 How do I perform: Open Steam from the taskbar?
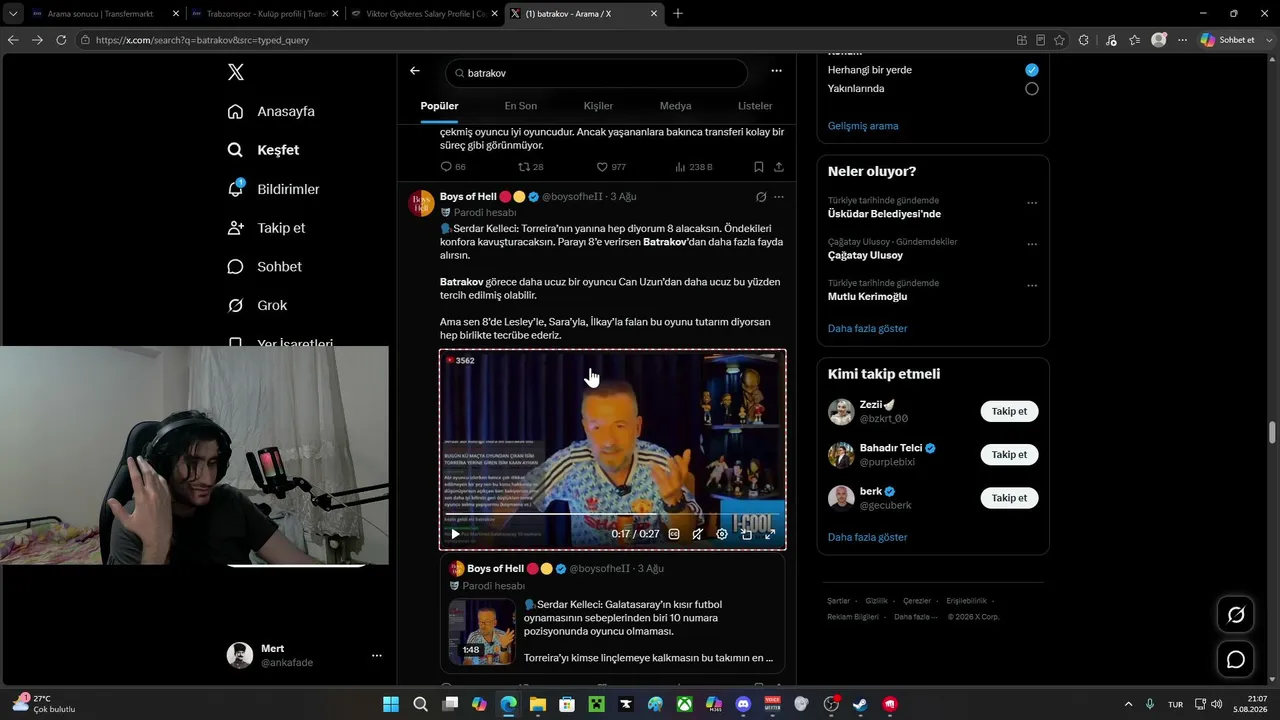click(x=860, y=704)
